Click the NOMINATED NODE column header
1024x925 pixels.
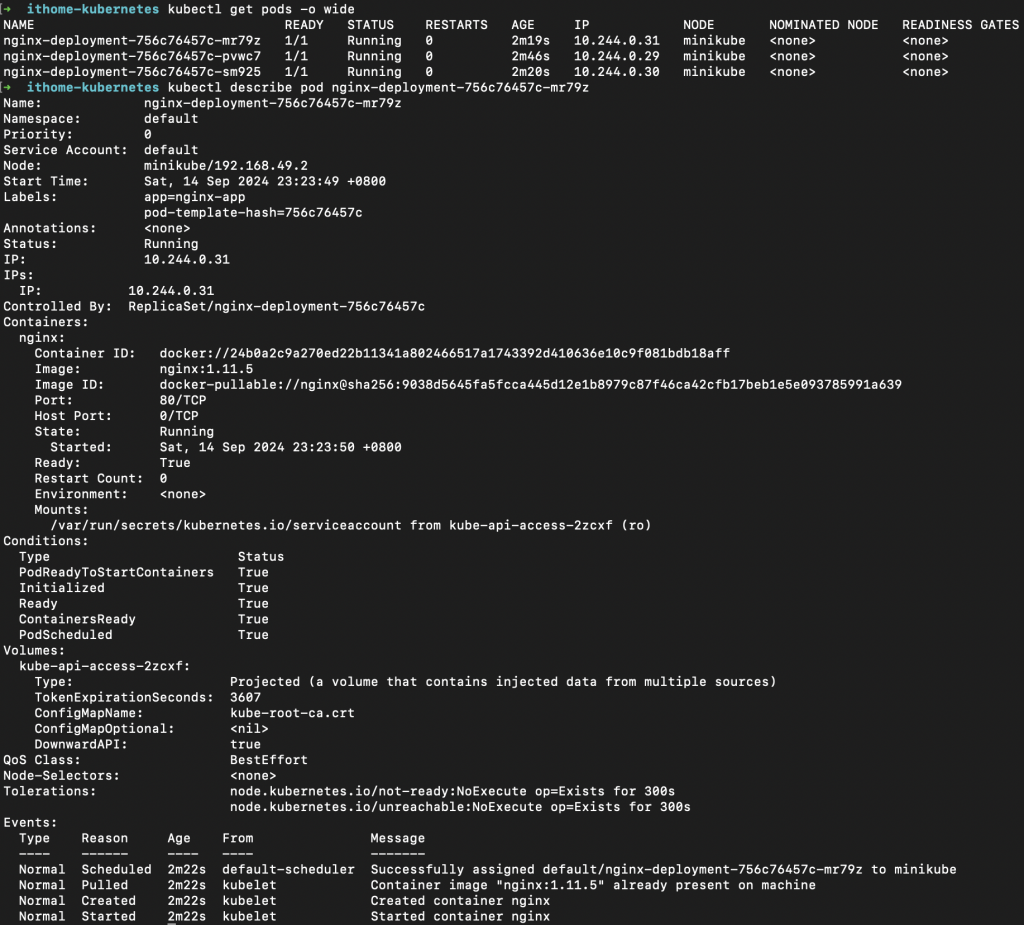click(x=824, y=25)
